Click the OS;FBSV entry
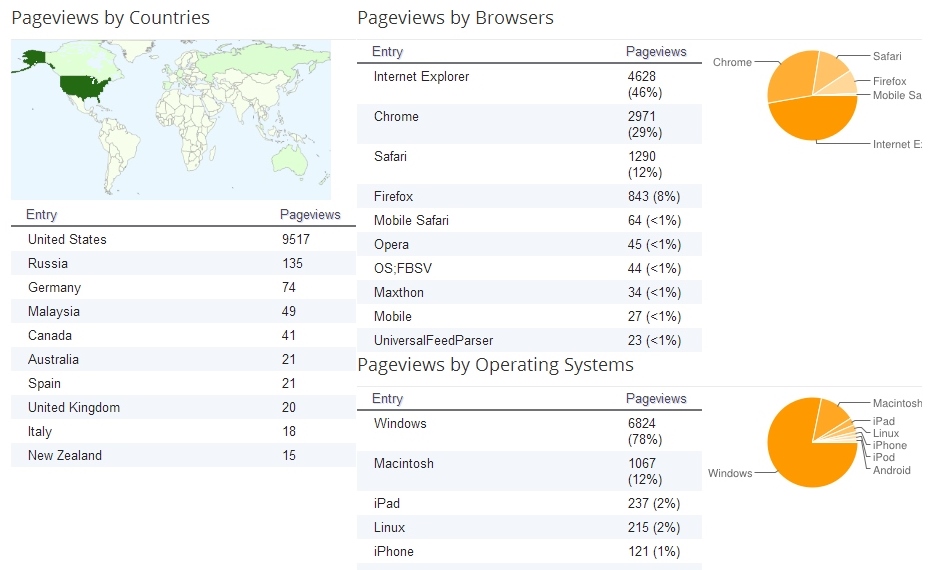Screen dimensions: 939x570 [403, 268]
